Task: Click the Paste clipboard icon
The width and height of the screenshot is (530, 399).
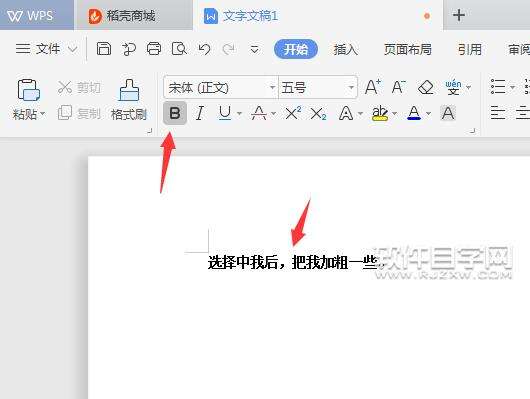Action: (29, 90)
